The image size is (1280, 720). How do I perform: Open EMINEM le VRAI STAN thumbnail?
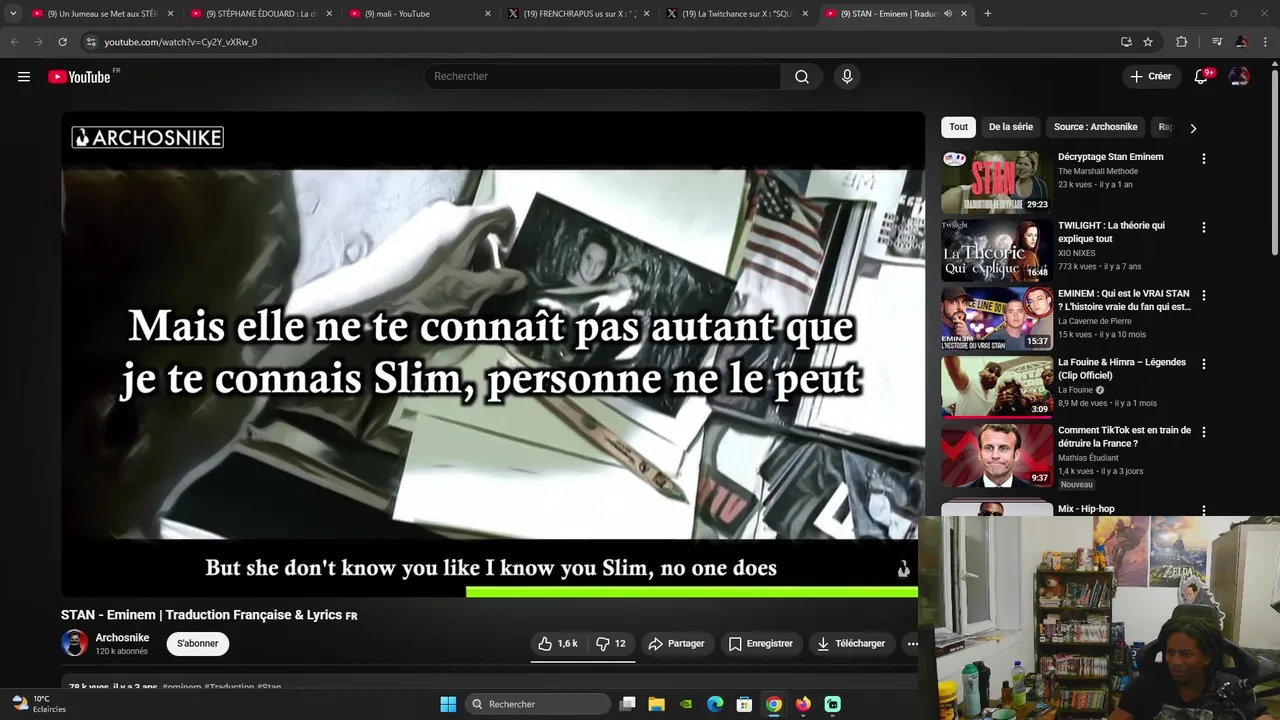coord(996,318)
